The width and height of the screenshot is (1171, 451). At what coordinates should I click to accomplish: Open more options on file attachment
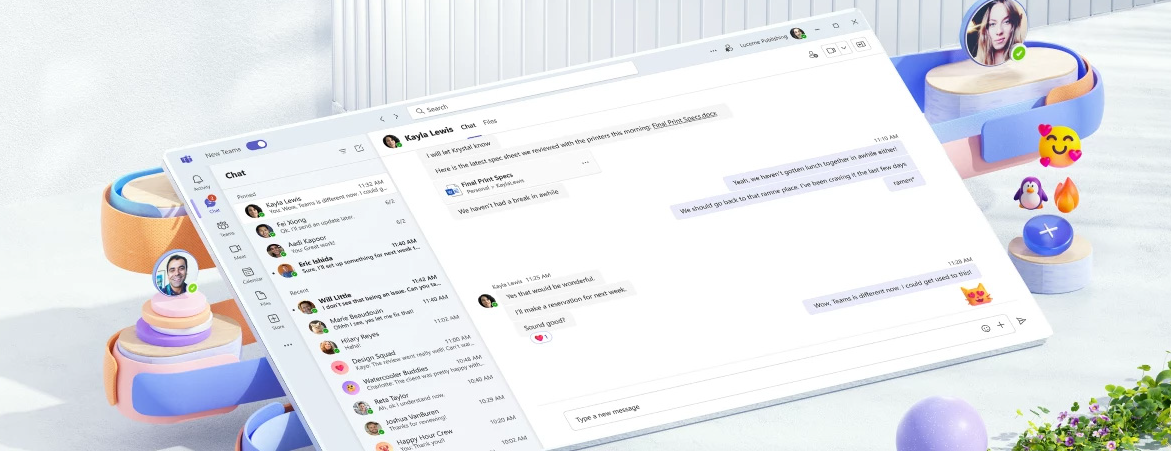tap(586, 162)
